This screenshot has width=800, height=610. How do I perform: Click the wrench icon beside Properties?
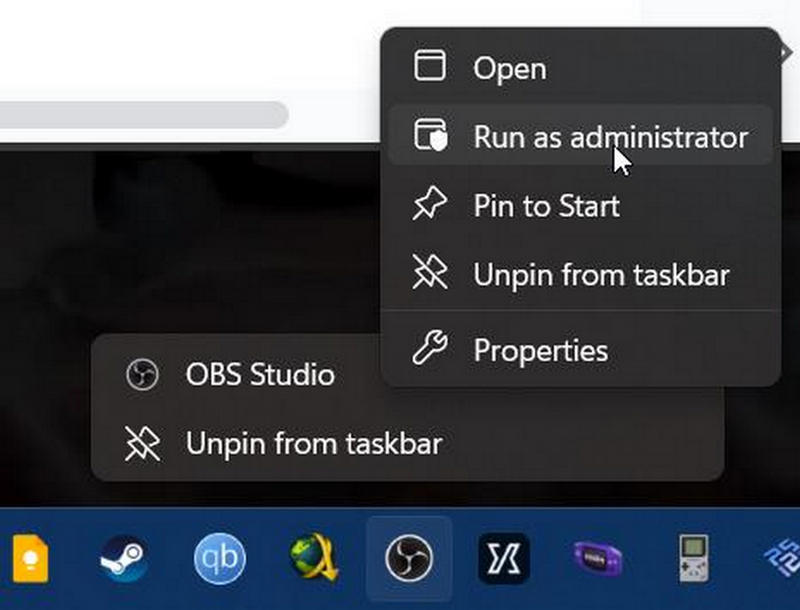(x=430, y=347)
